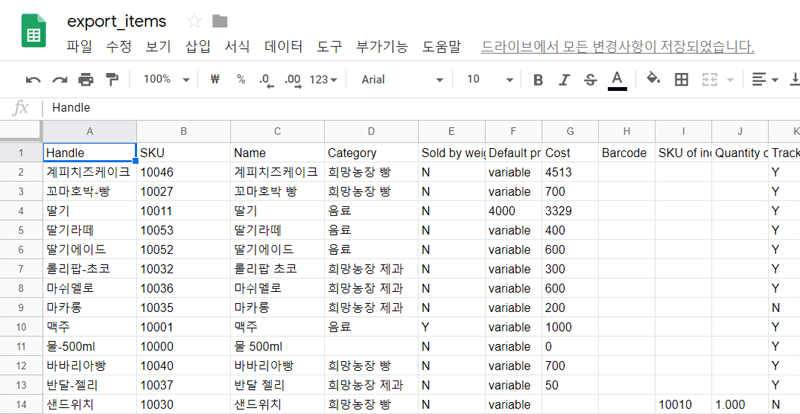Viewport: 800px width, 414px height.
Task: Increase decimal places
Action: click(293, 80)
